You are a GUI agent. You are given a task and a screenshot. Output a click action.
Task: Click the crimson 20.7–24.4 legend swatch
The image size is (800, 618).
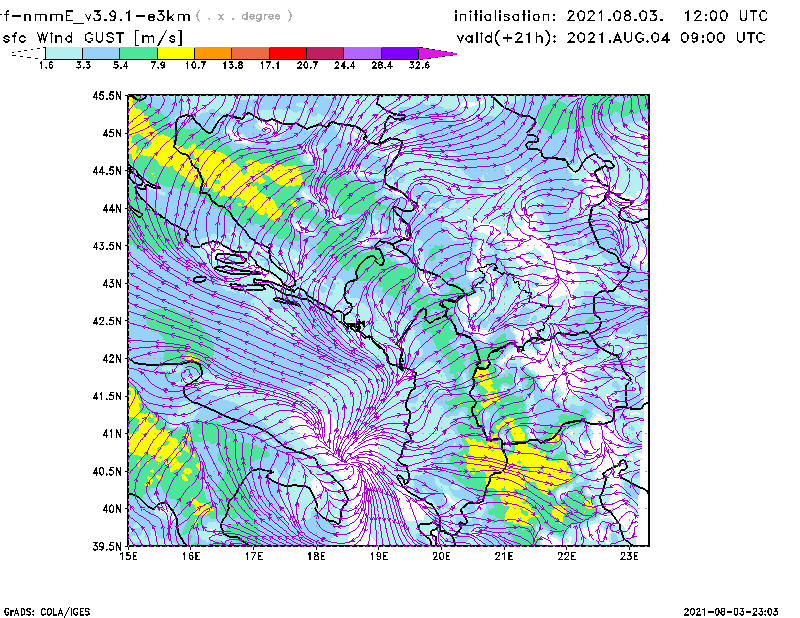325,53
